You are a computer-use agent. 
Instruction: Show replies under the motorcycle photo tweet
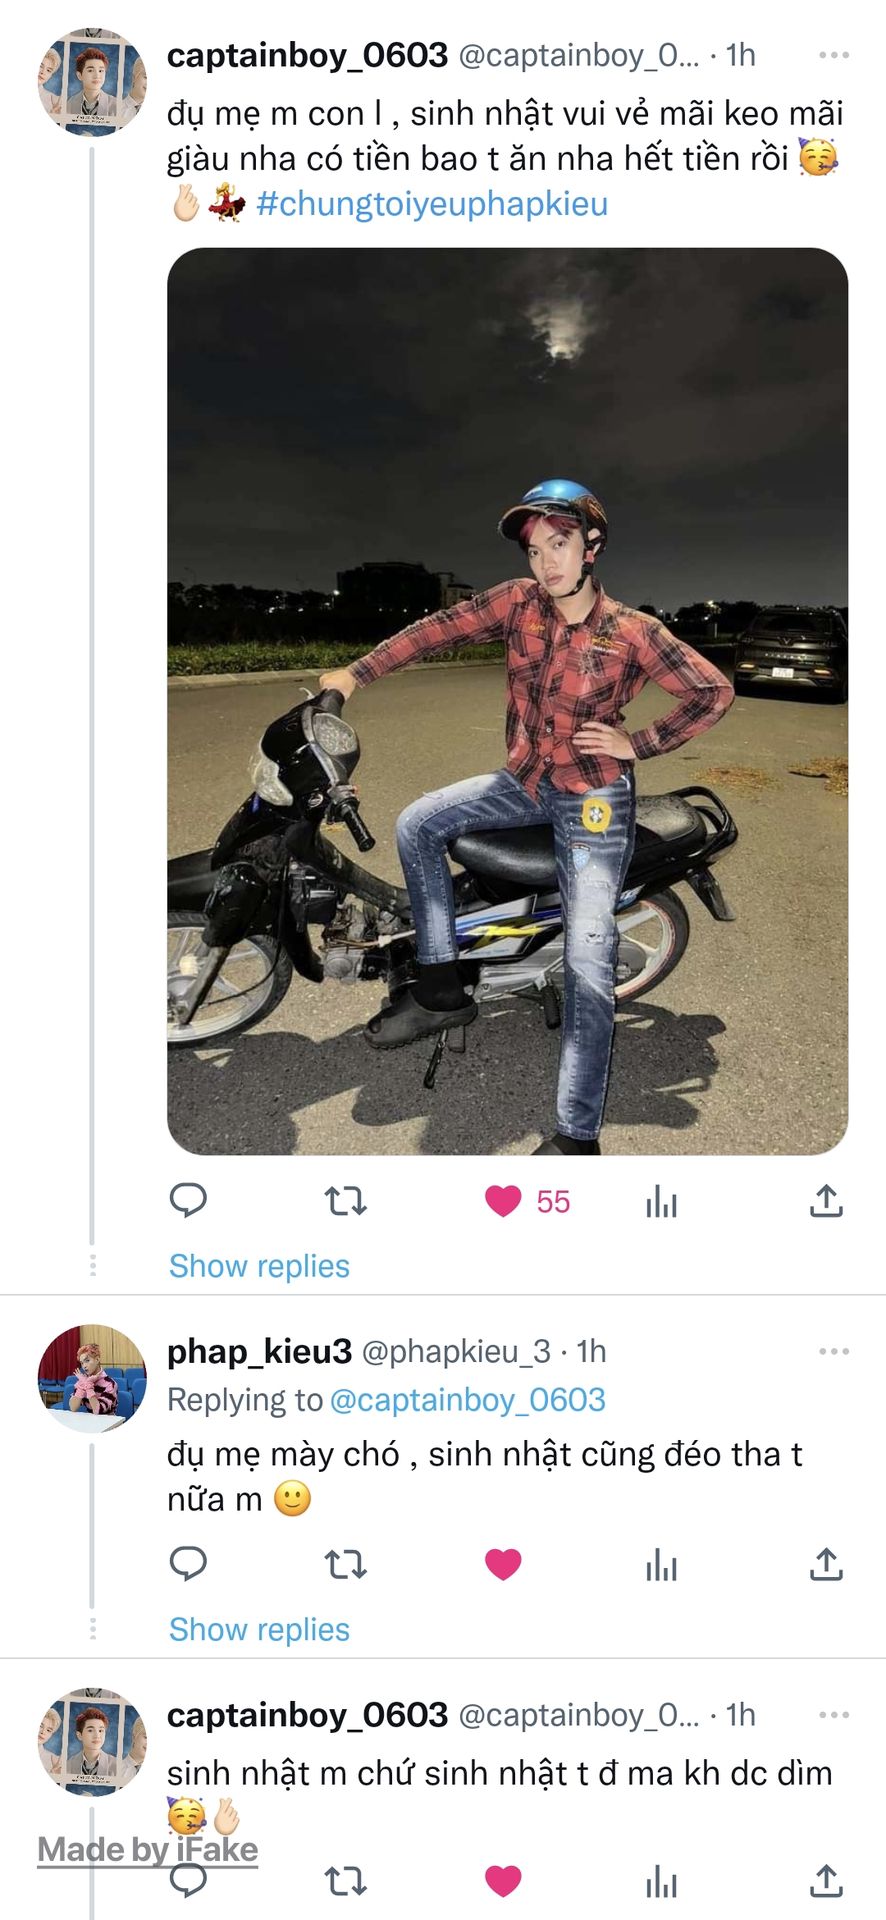[259, 1266]
